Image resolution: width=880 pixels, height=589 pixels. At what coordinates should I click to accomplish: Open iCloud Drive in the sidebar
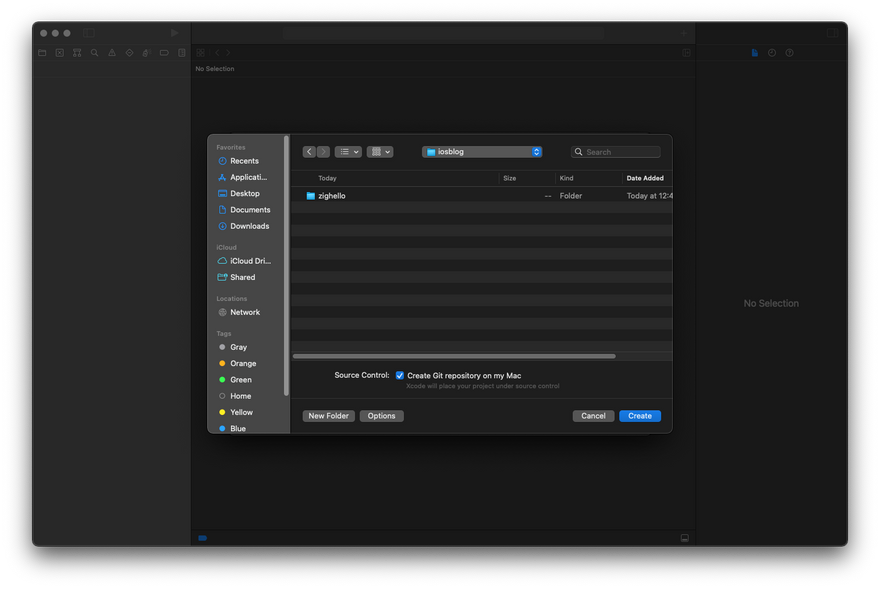[249, 261]
